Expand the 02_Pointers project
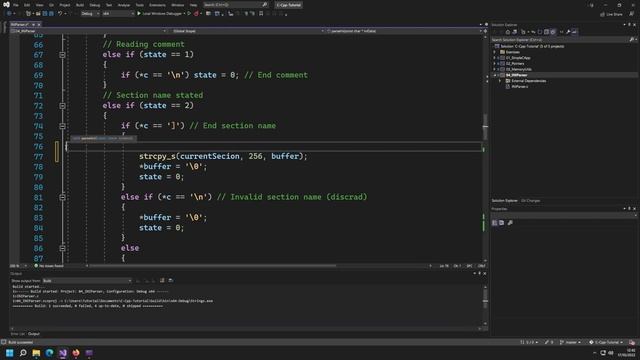 494,64
